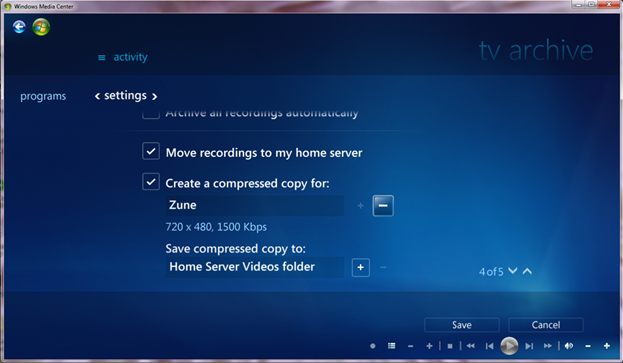Click channel up plus in transport bar
623x363 pixels.
[x=429, y=346]
